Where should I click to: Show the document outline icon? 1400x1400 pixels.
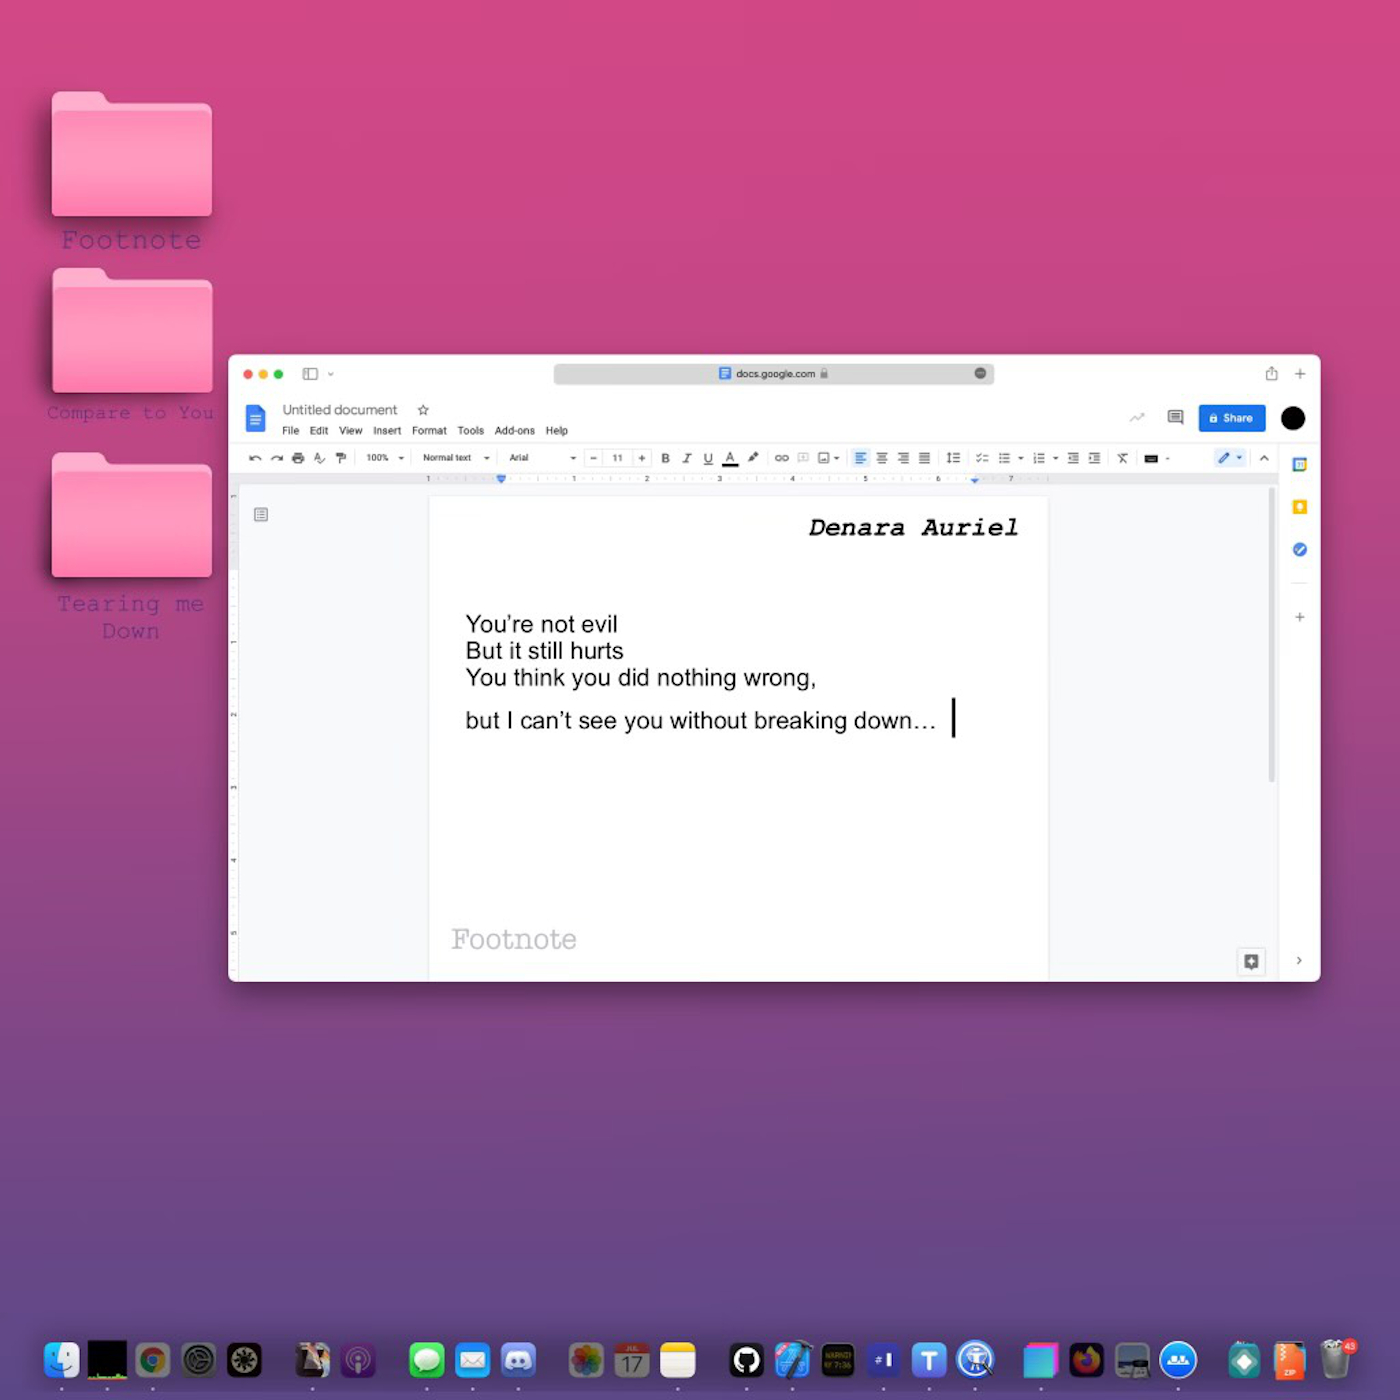261,514
